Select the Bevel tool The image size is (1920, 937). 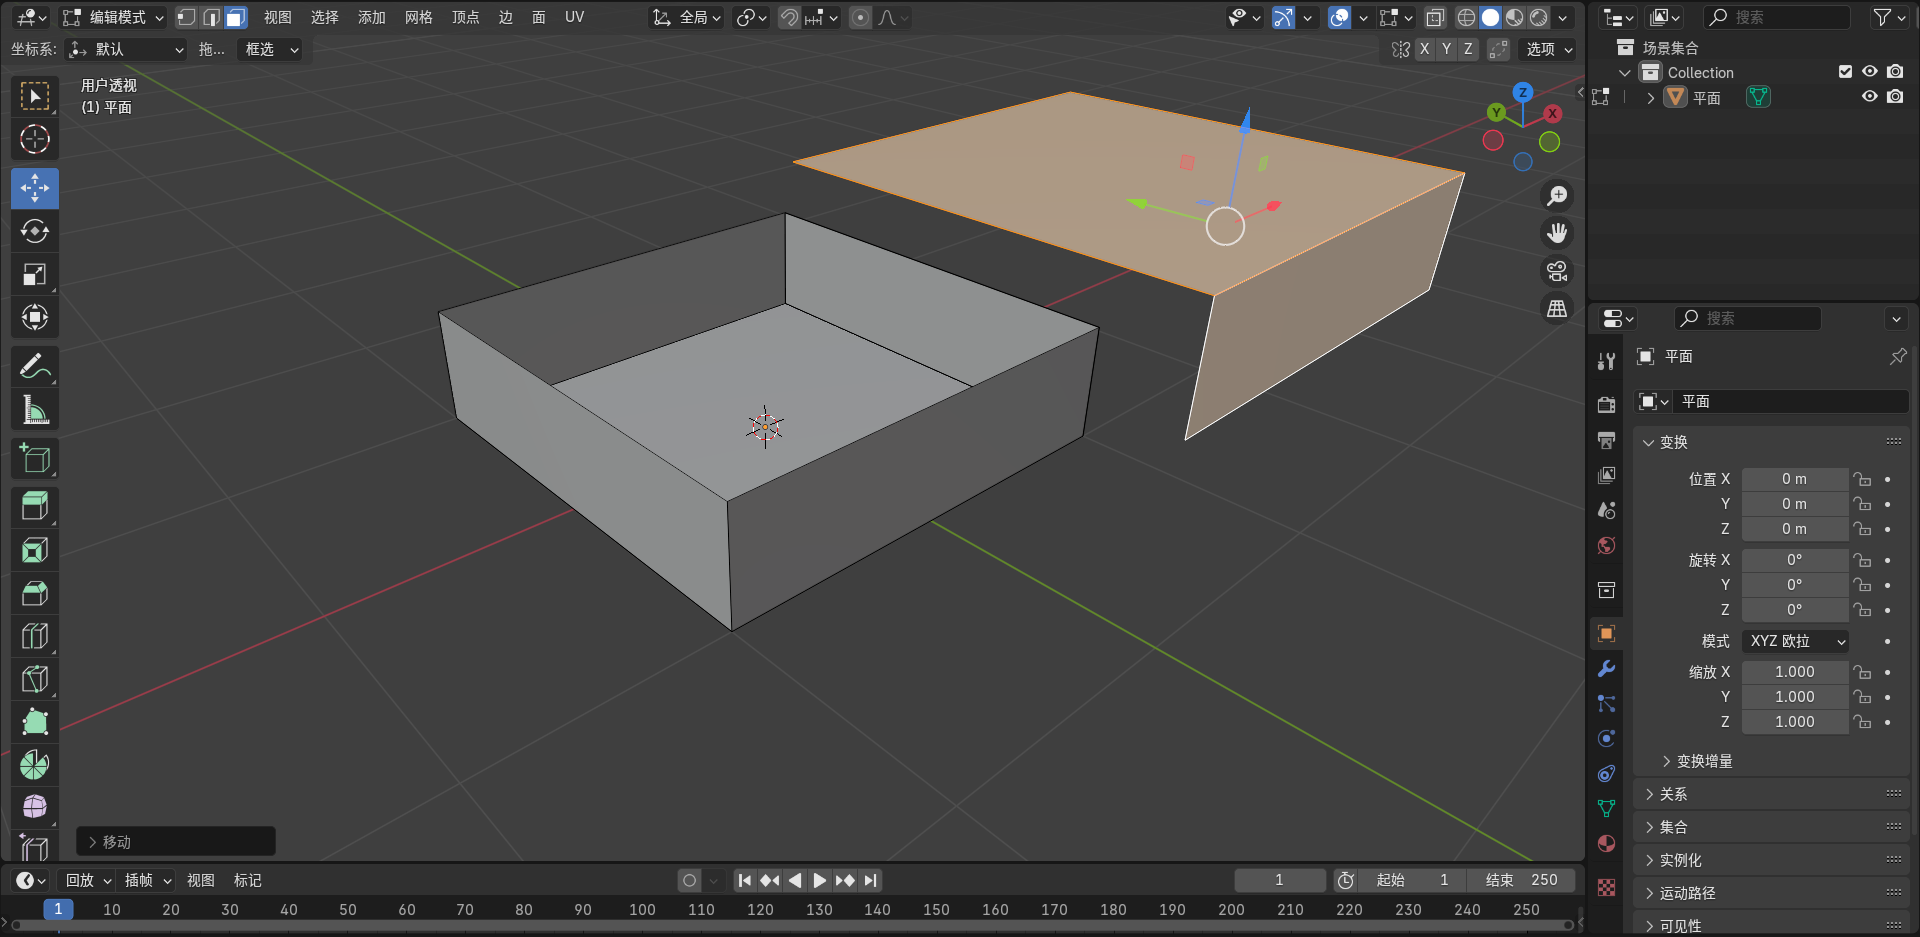pos(35,593)
